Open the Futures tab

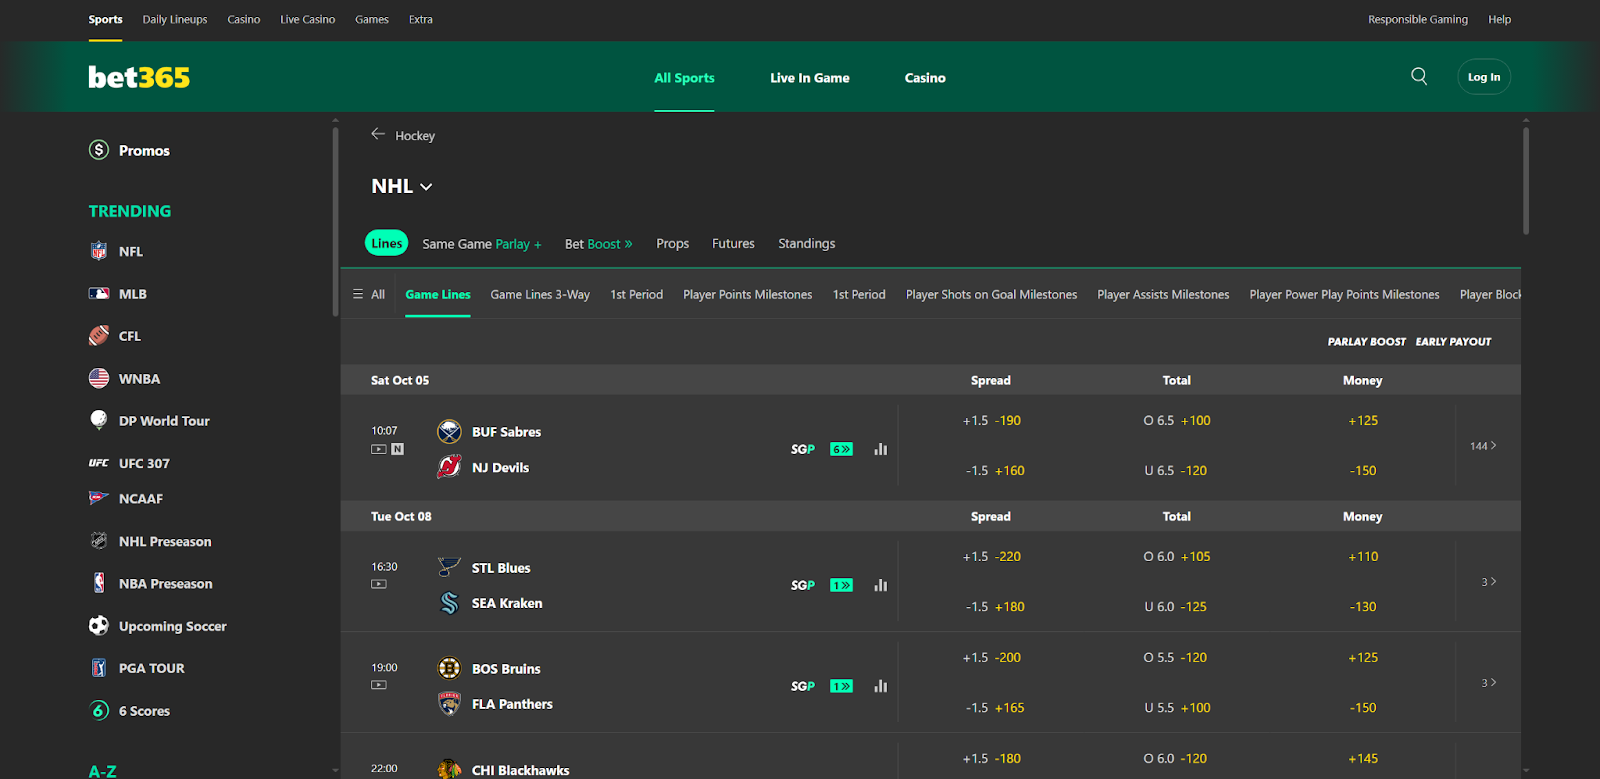click(733, 244)
